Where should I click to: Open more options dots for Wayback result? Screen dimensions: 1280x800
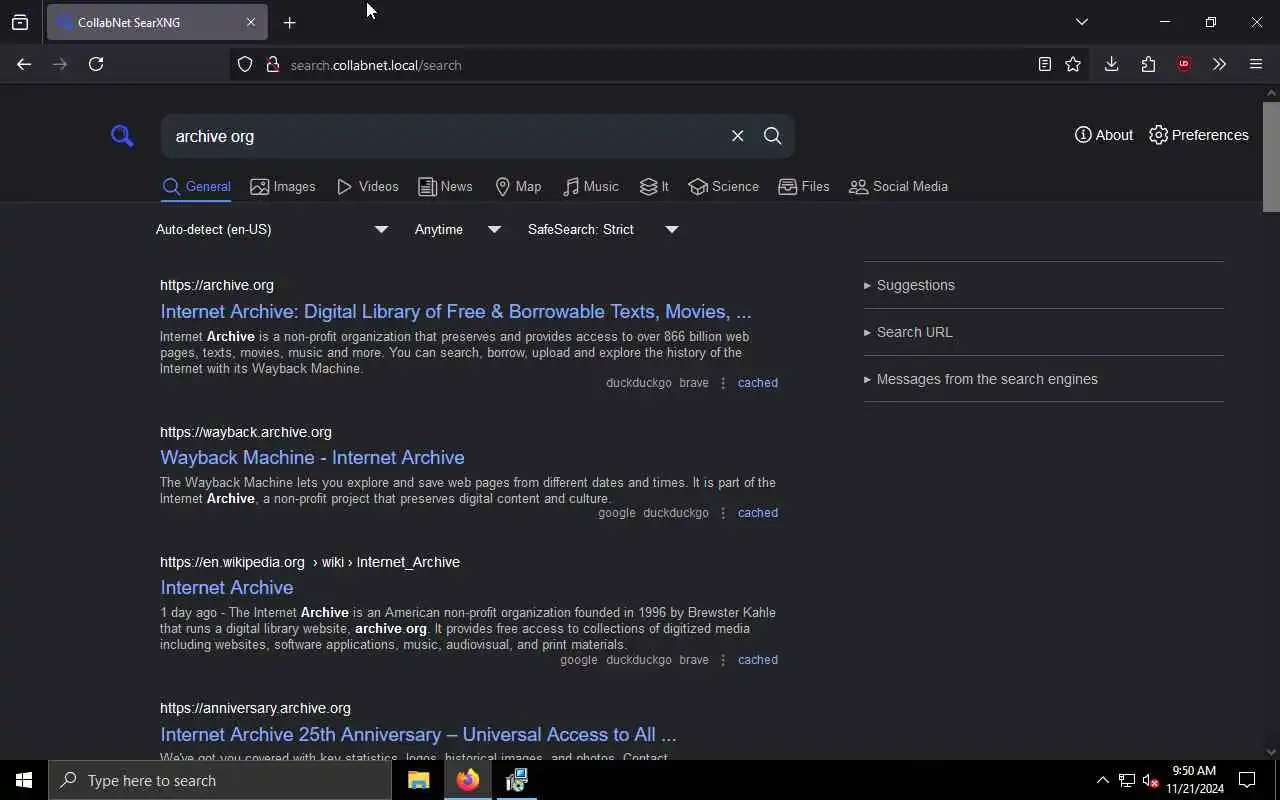tap(723, 513)
